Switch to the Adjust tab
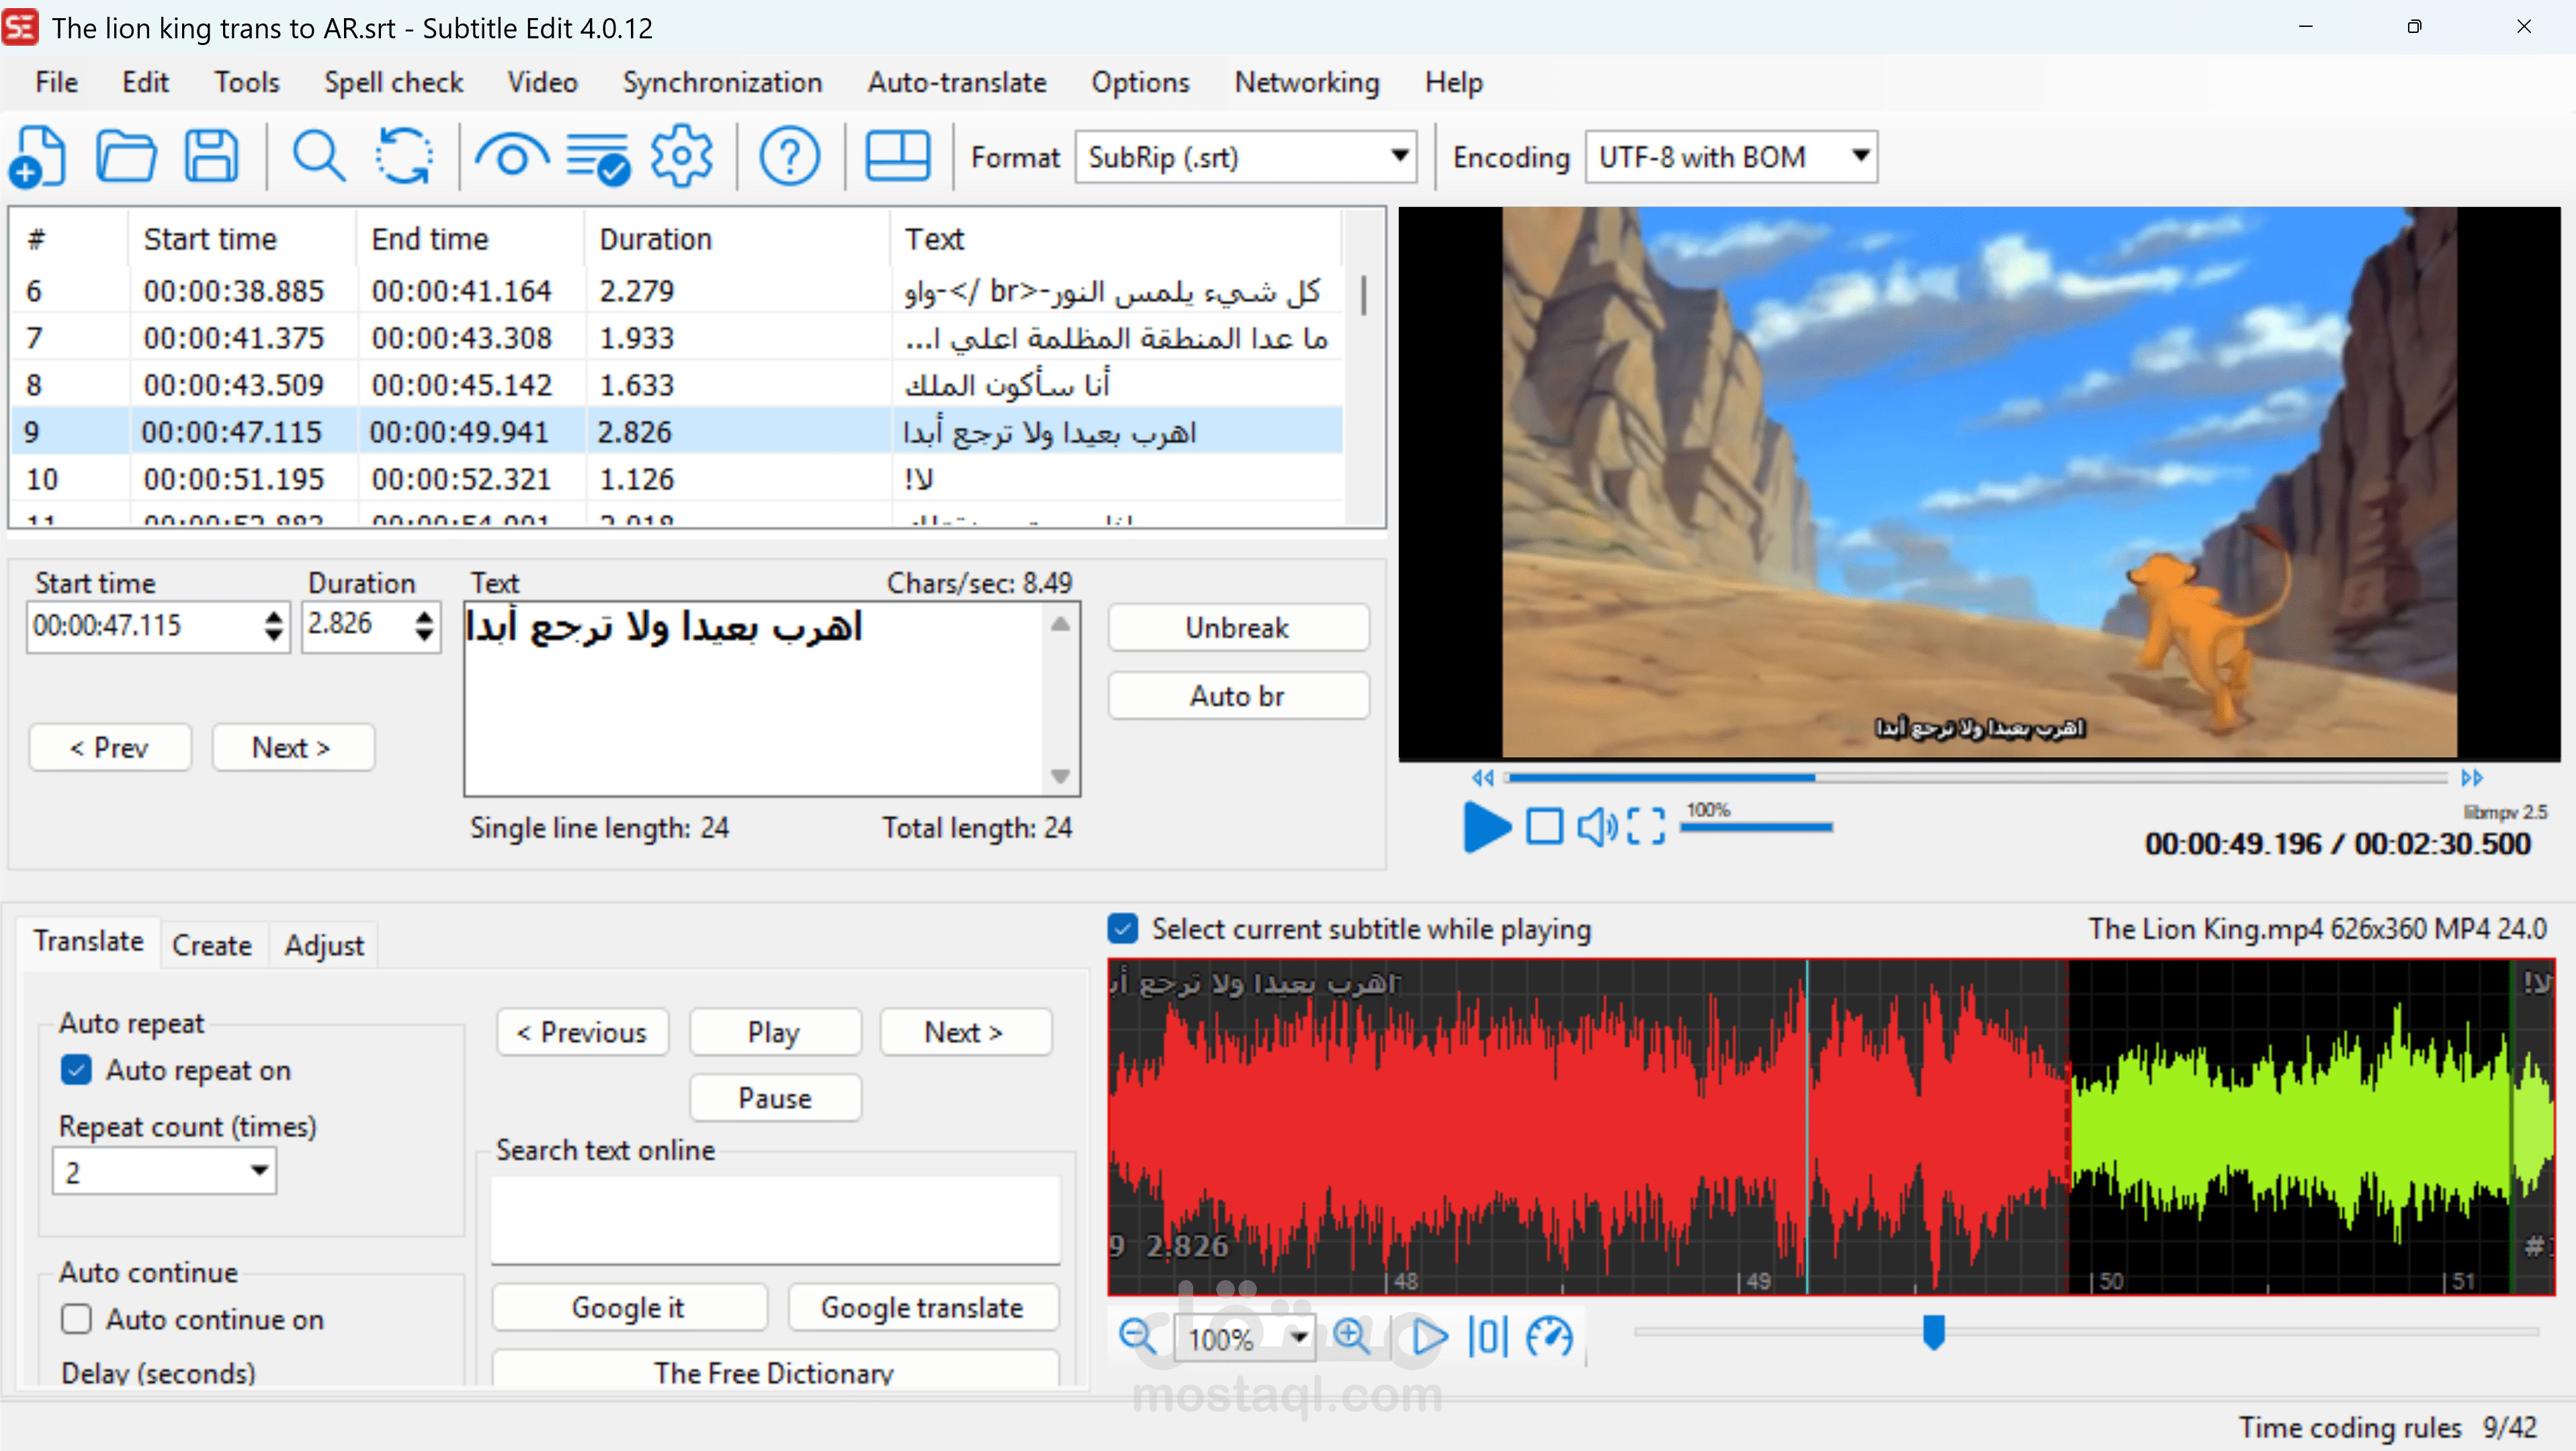 pyautogui.click(x=323, y=945)
